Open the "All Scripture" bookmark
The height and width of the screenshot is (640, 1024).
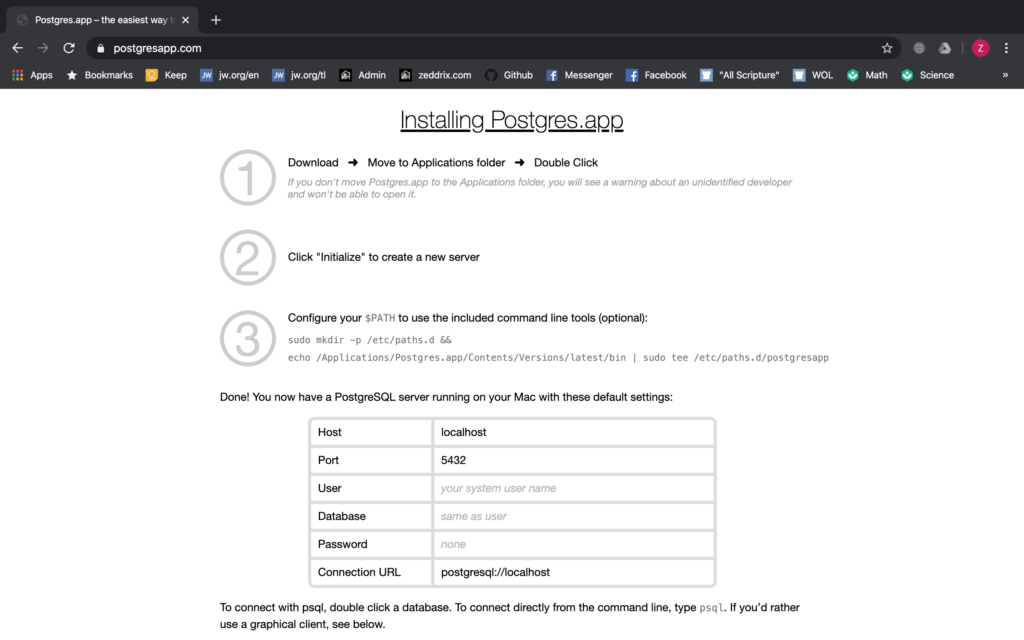740,75
